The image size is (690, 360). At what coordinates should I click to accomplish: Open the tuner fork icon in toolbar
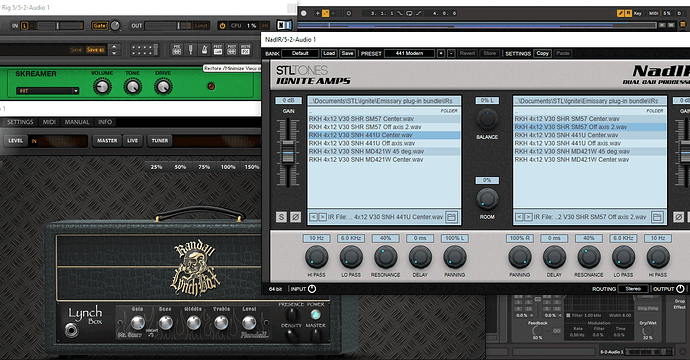point(191,50)
